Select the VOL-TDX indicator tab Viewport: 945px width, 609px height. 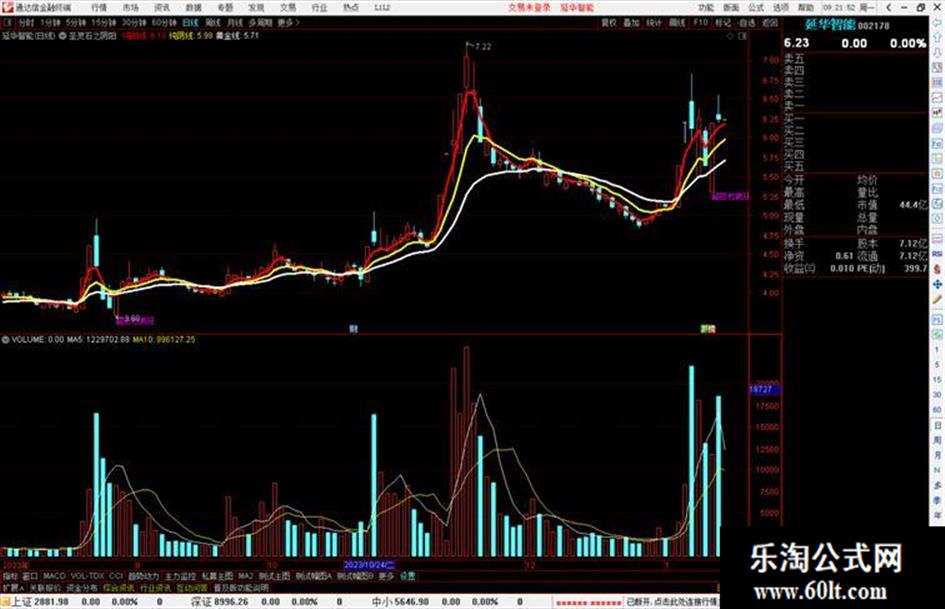(x=87, y=576)
